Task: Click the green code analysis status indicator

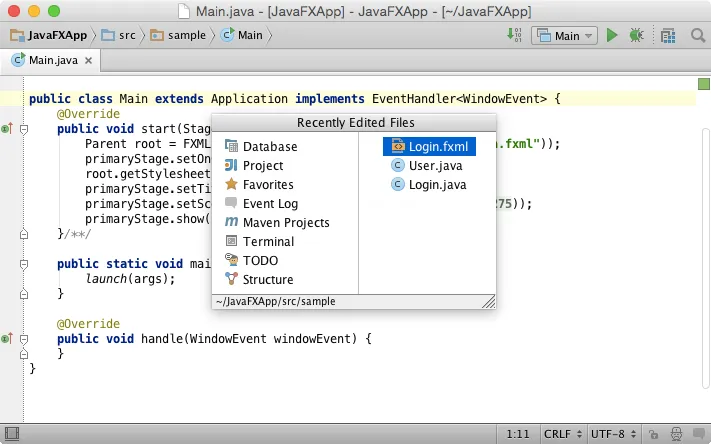Action: pos(704,84)
